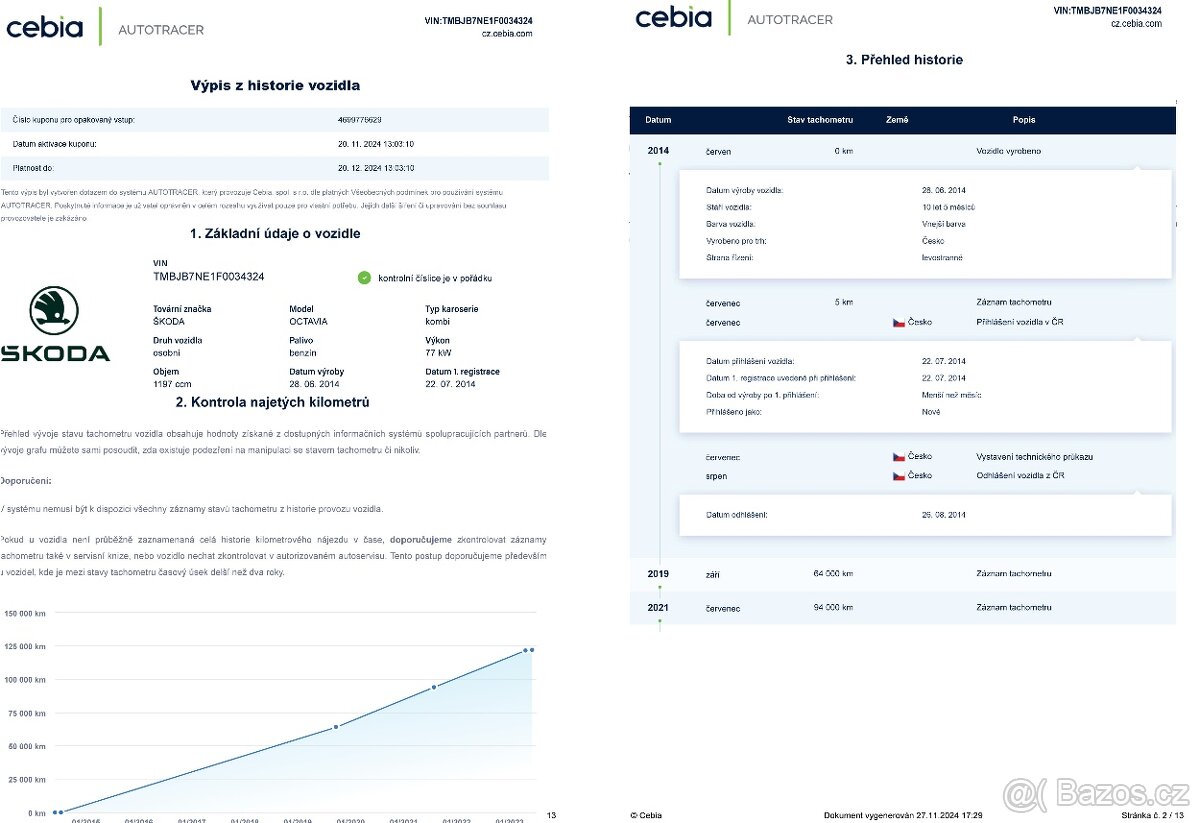Viewport: 1200px width, 823px height.
Task: Select '5 km' odometer reading
Action: coord(844,302)
